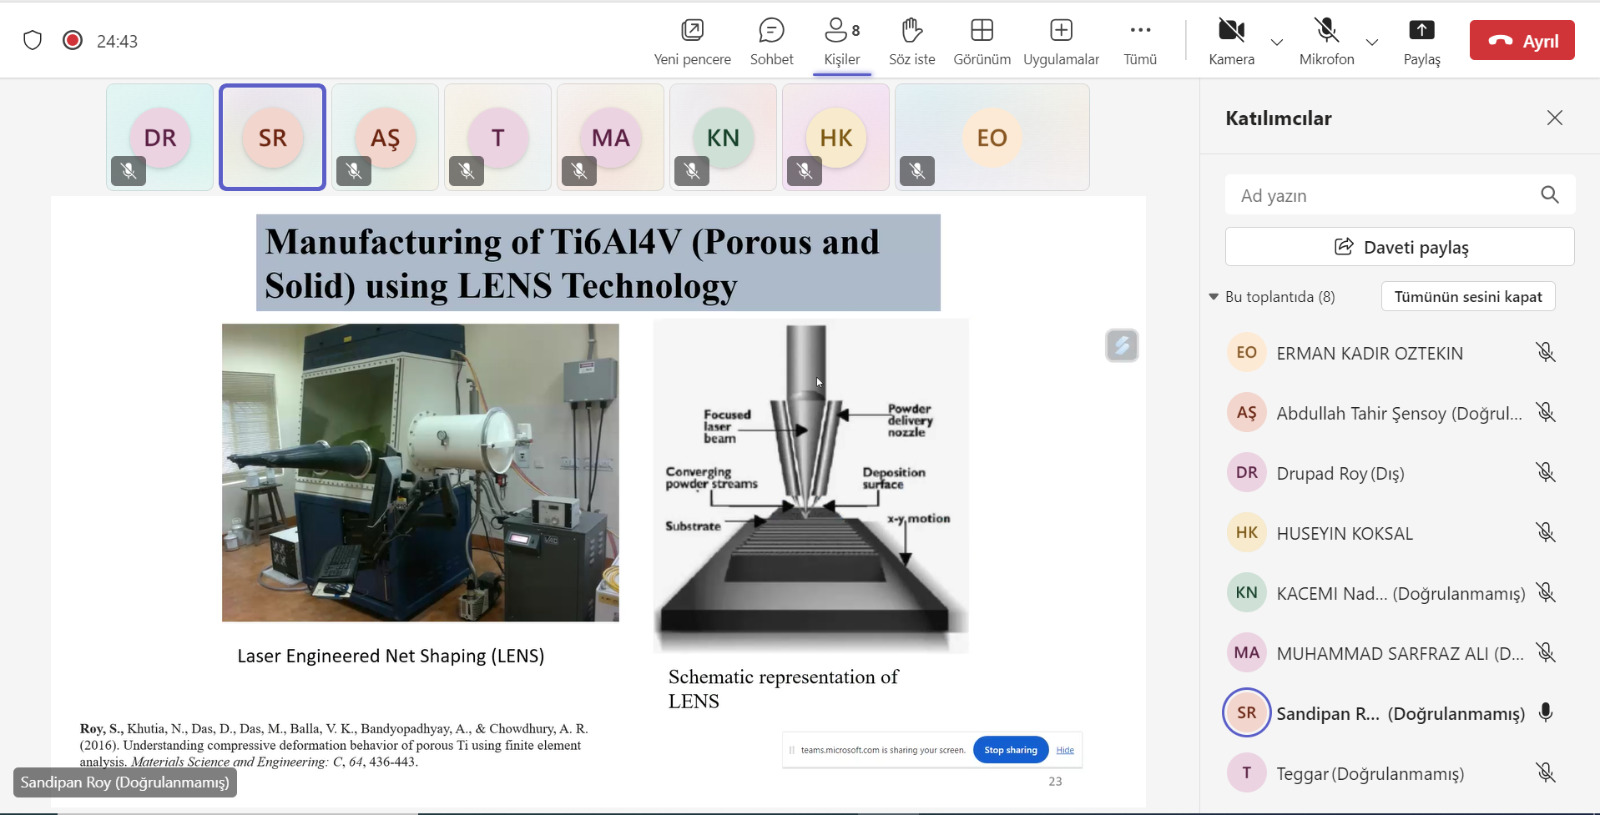The image size is (1600, 815).
Task: Select ERMAN KADIR OZTEKIN in participant list
Action: pos(1369,353)
